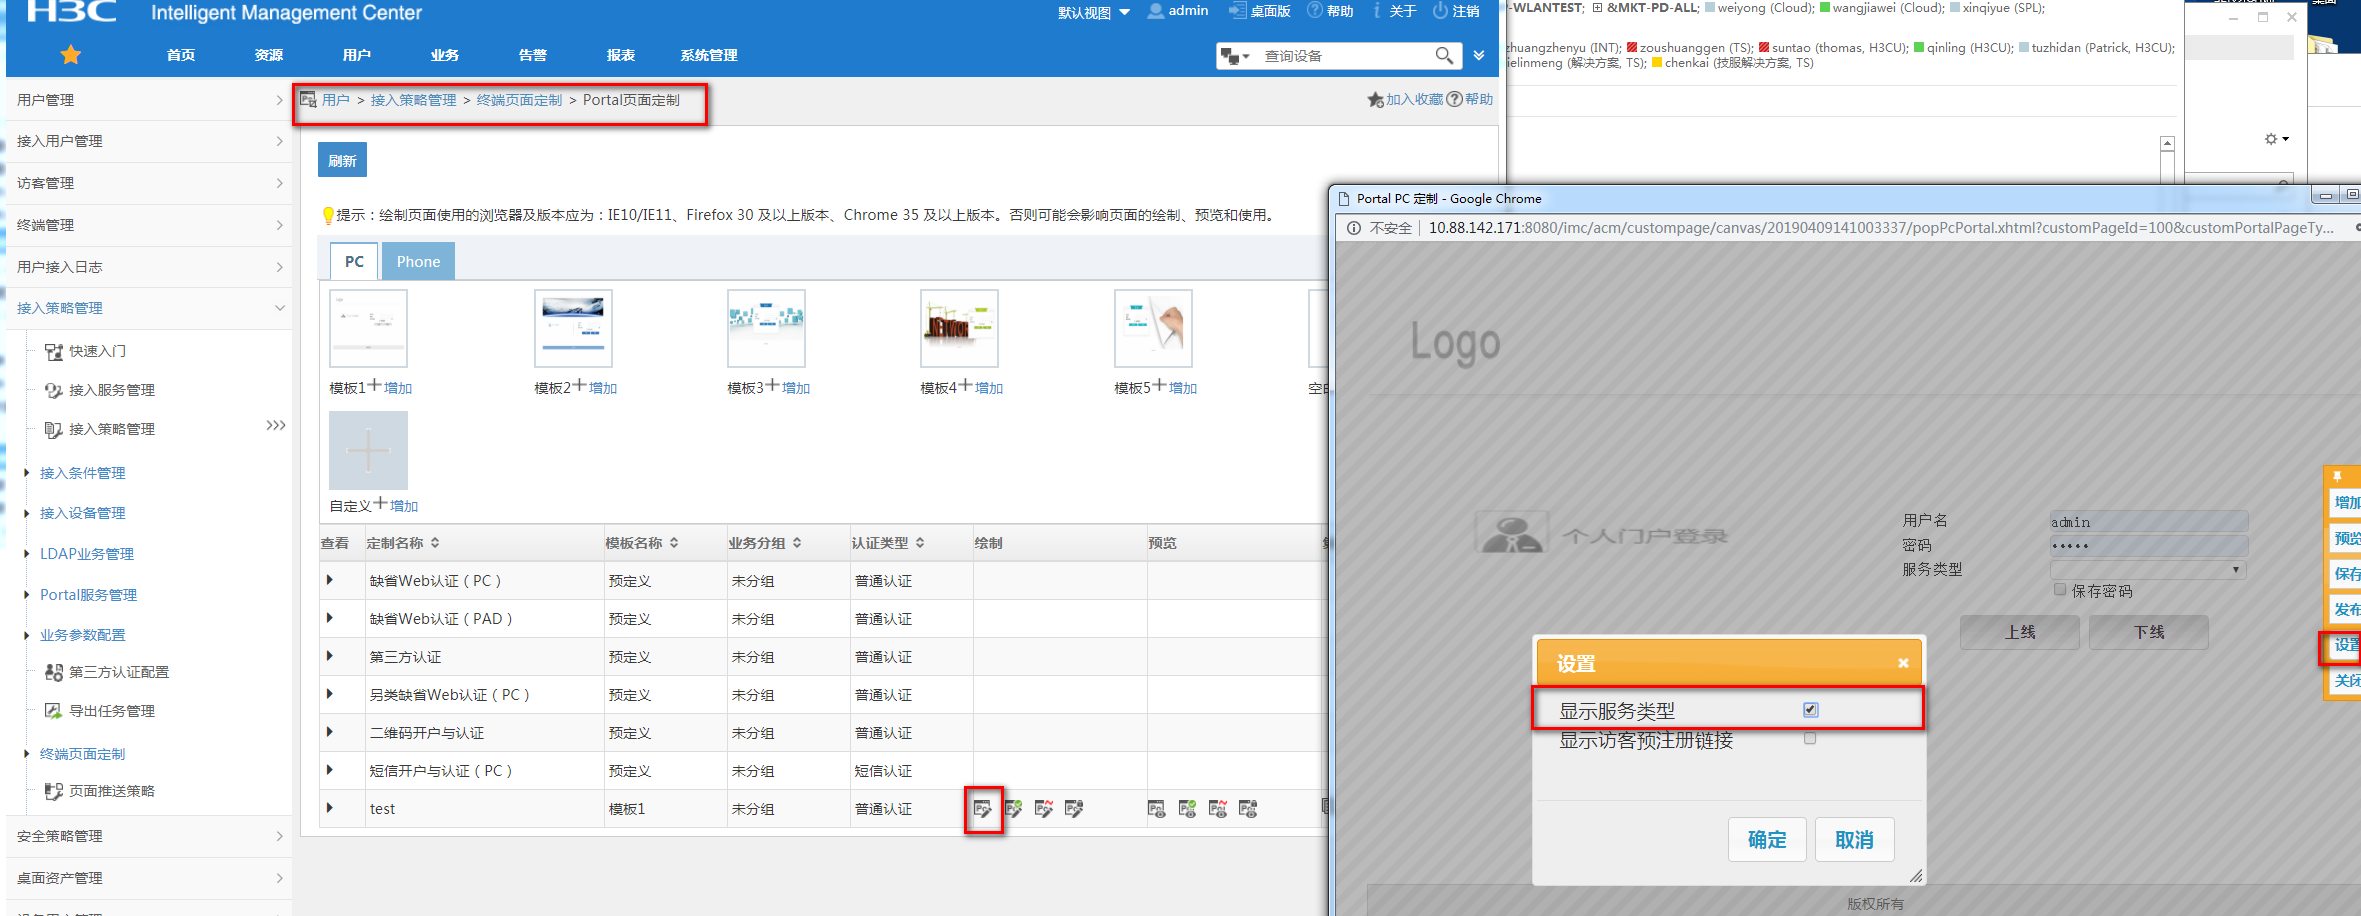Click the search magnifier icon

coord(1444,56)
